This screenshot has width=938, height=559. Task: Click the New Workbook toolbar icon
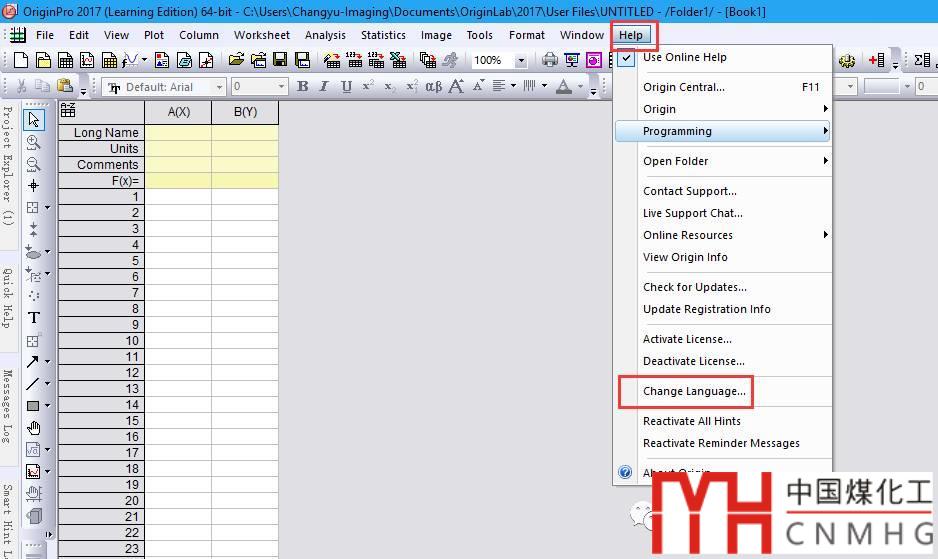(x=65, y=60)
